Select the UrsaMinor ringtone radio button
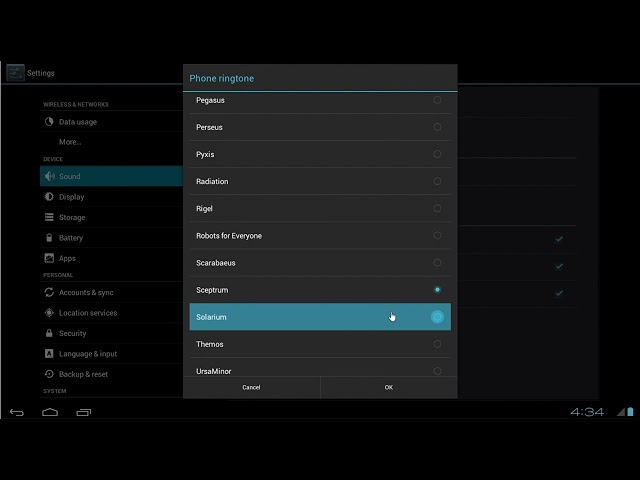Viewport: 640px width, 480px height. pos(437,371)
